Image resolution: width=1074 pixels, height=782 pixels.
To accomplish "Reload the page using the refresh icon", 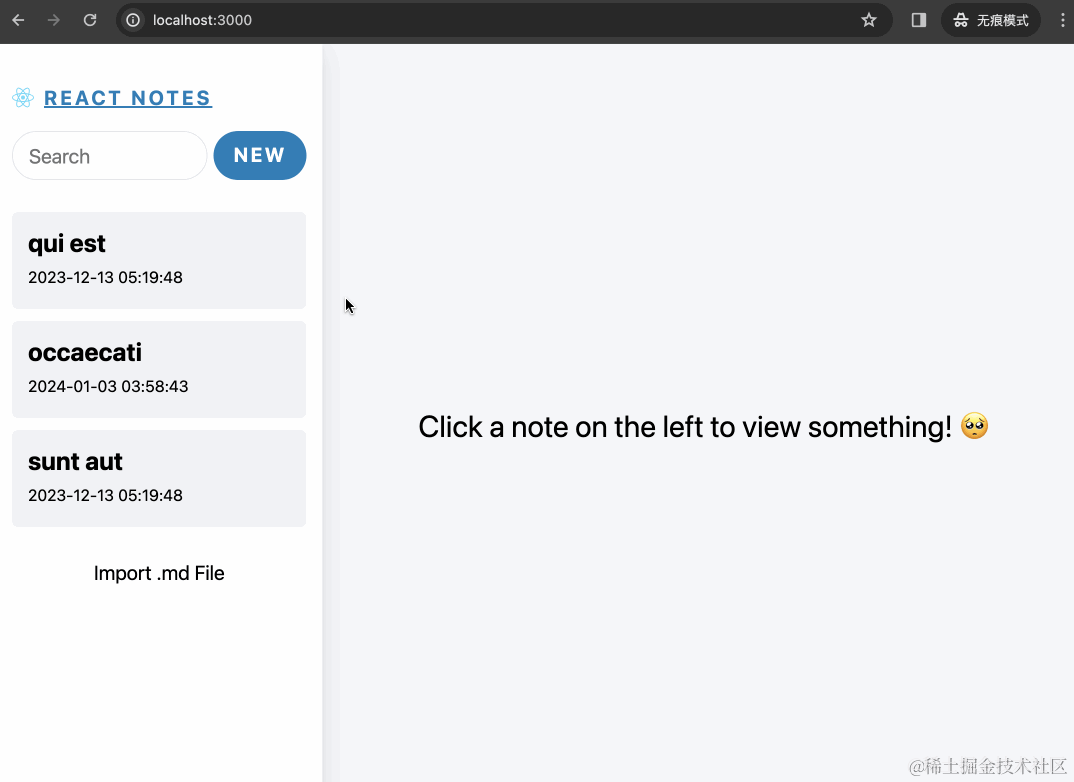I will pos(89,20).
